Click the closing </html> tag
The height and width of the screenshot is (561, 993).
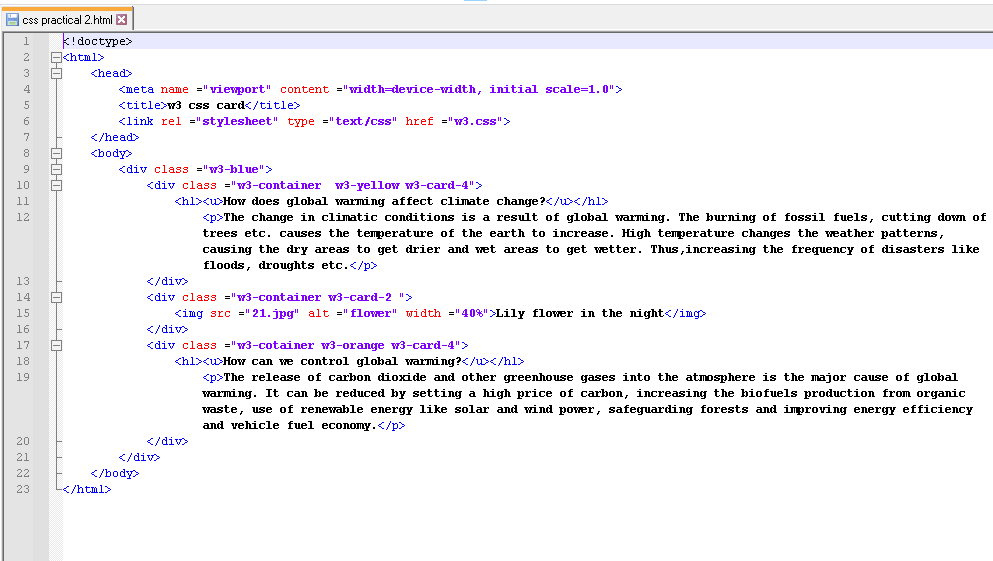86,489
